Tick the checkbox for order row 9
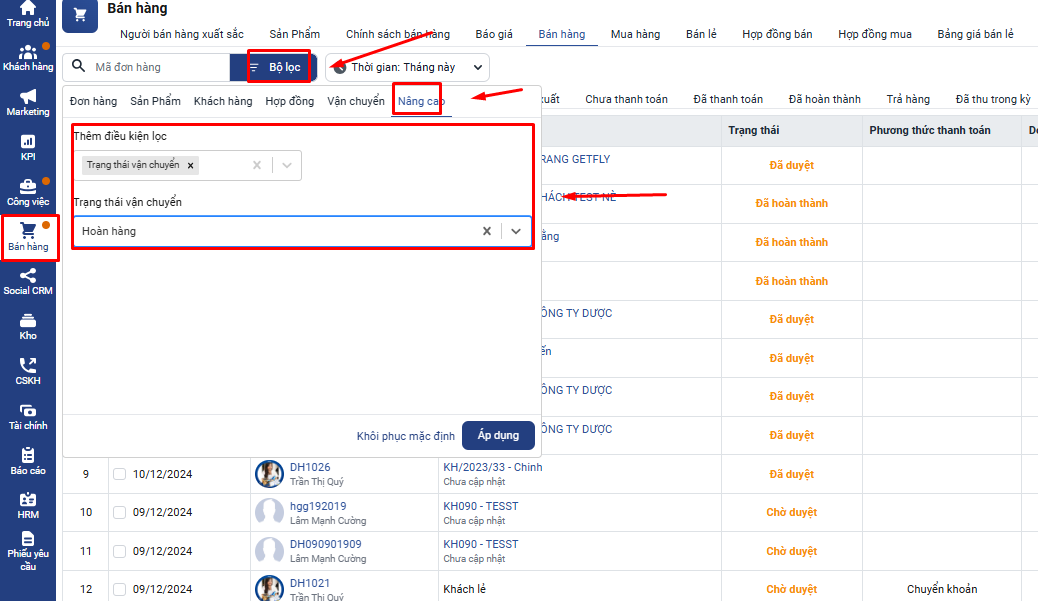 (x=120, y=474)
